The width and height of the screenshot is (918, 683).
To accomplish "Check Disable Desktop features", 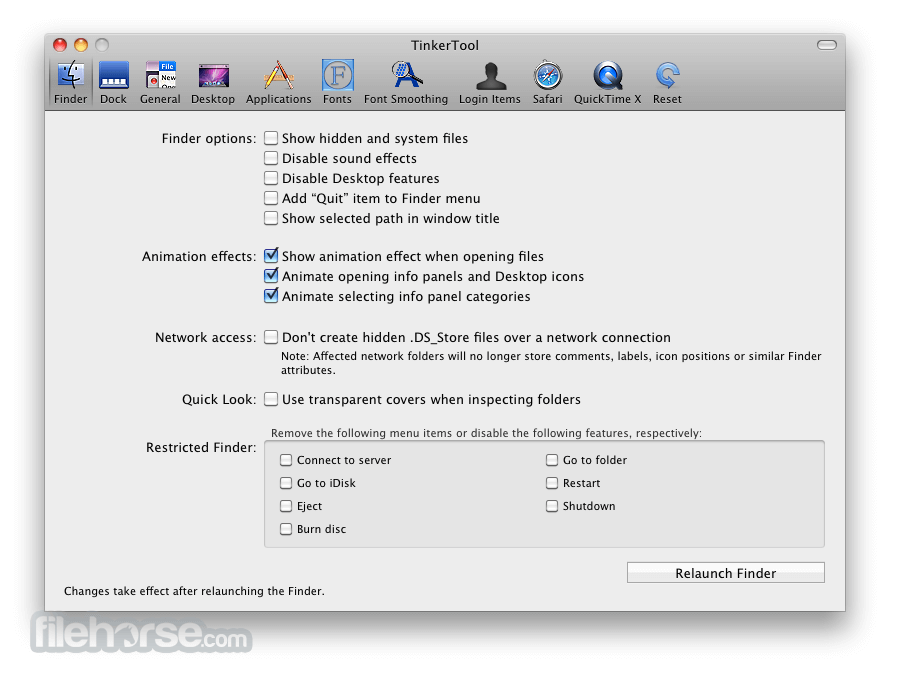I will [x=270, y=178].
